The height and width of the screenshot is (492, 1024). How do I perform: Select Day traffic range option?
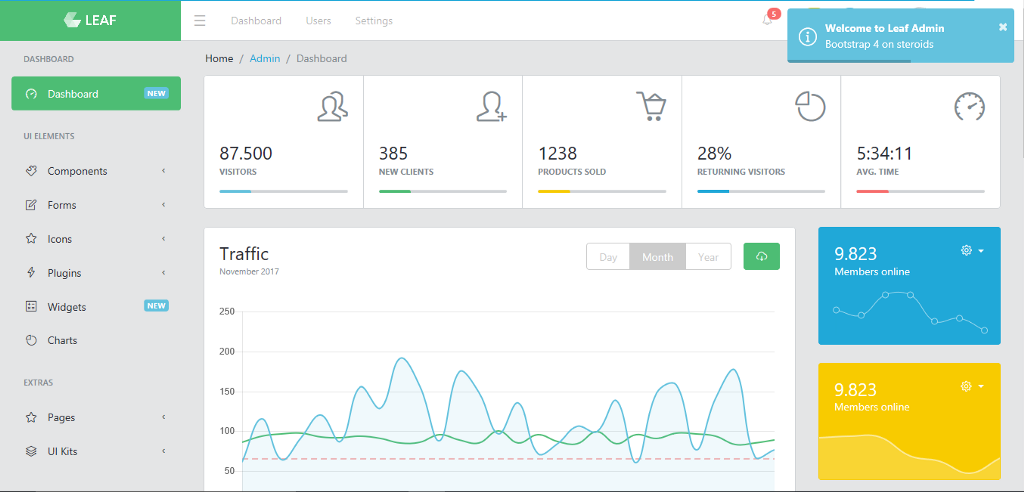[x=608, y=257]
